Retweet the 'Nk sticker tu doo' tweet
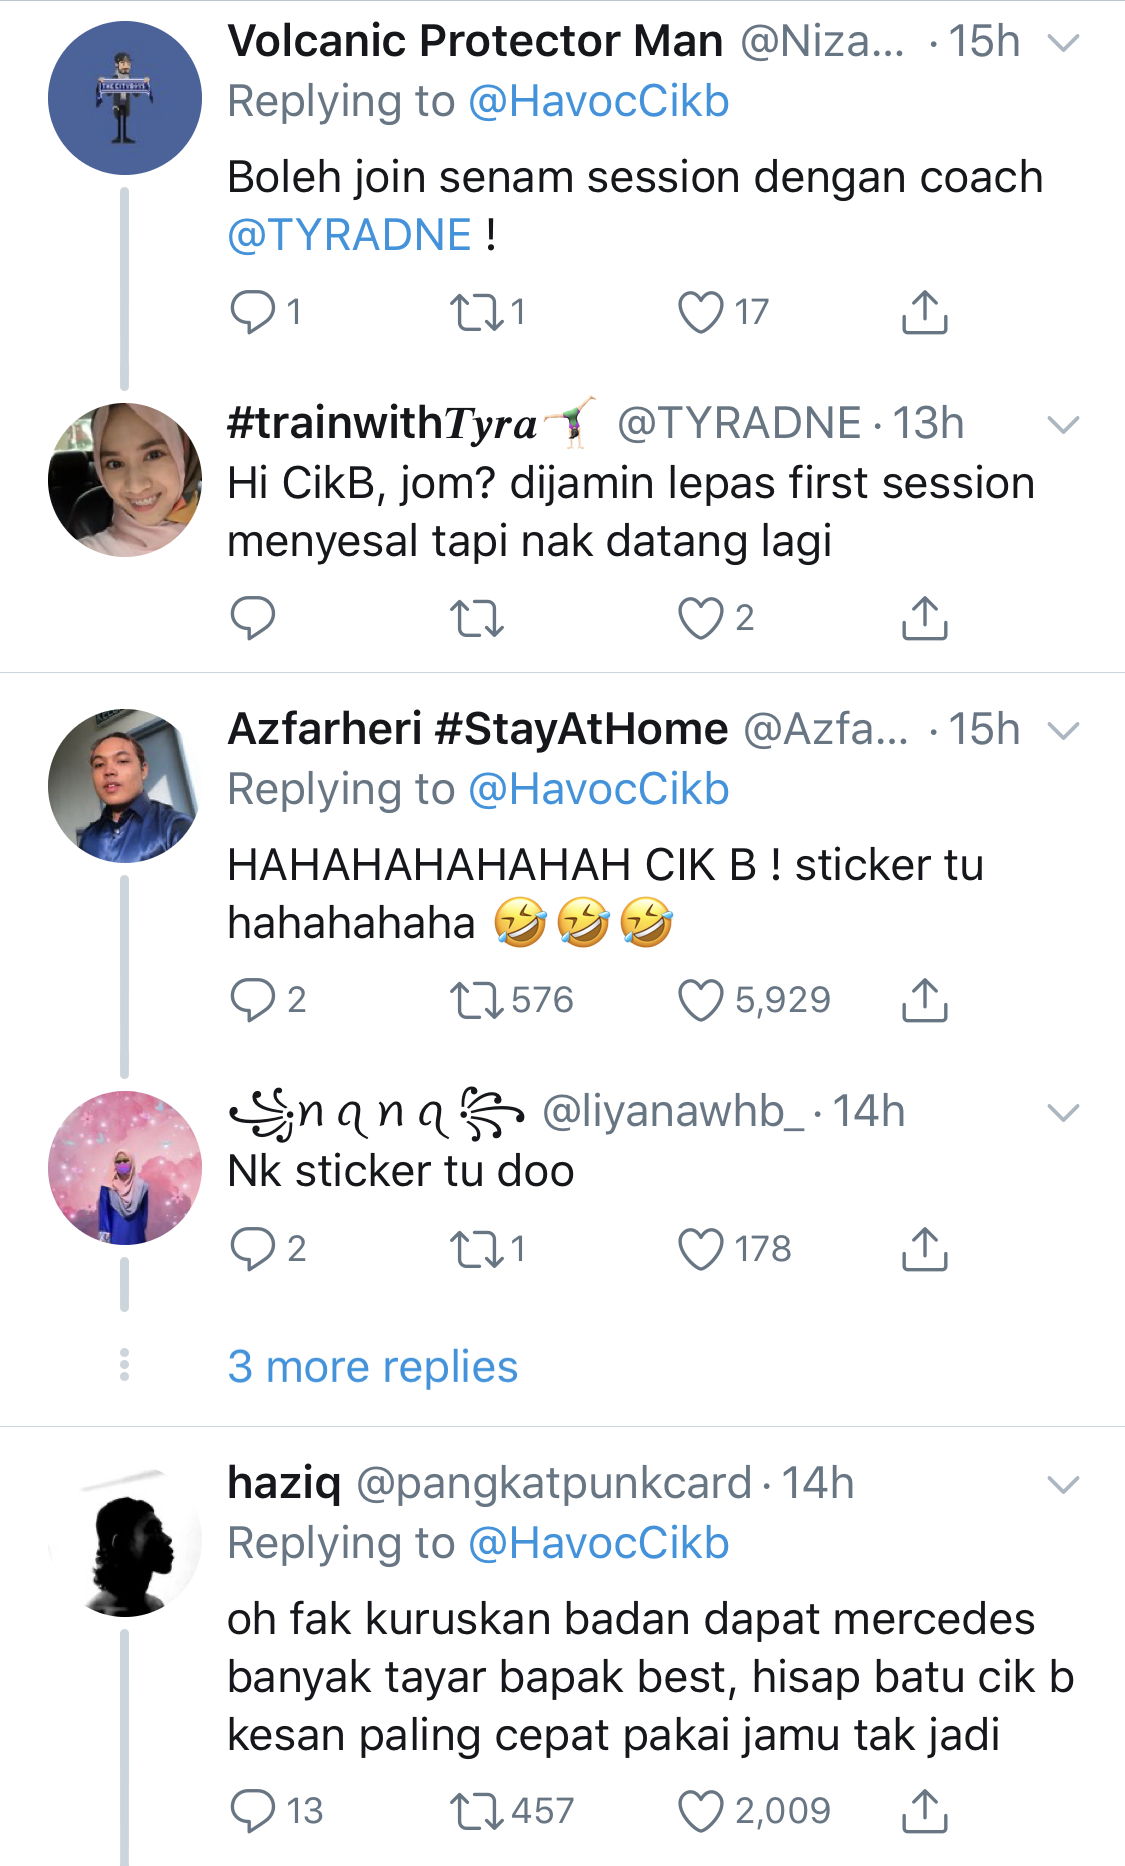 click(477, 1249)
